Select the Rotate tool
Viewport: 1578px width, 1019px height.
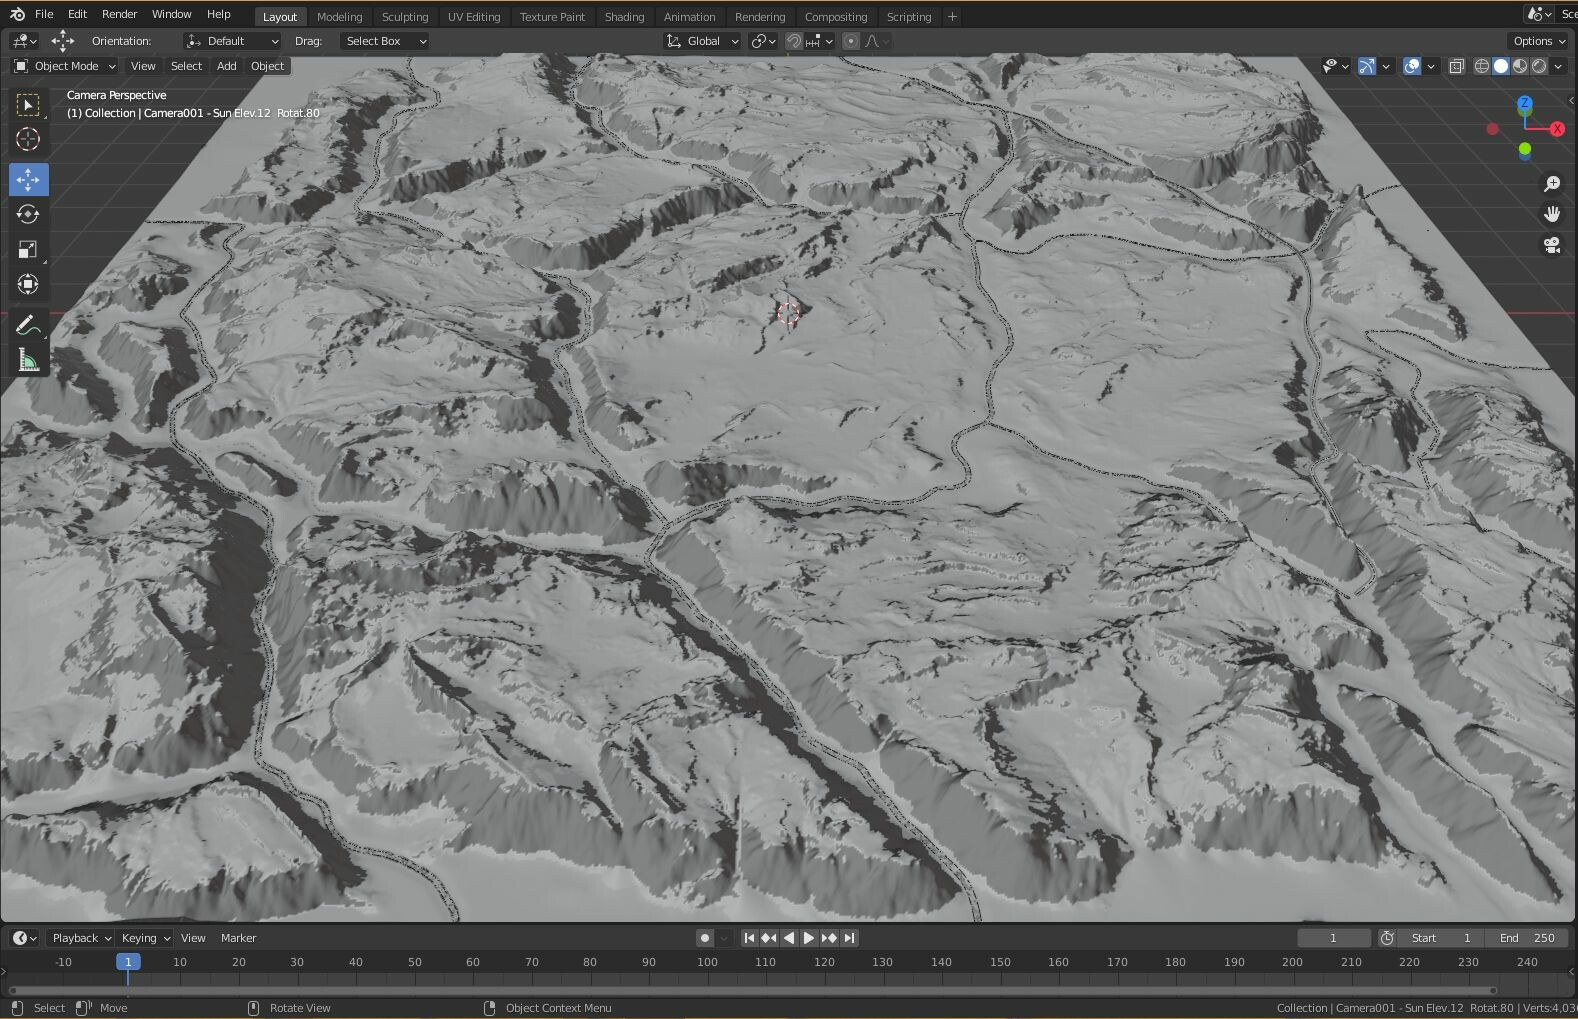[x=28, y=214]
